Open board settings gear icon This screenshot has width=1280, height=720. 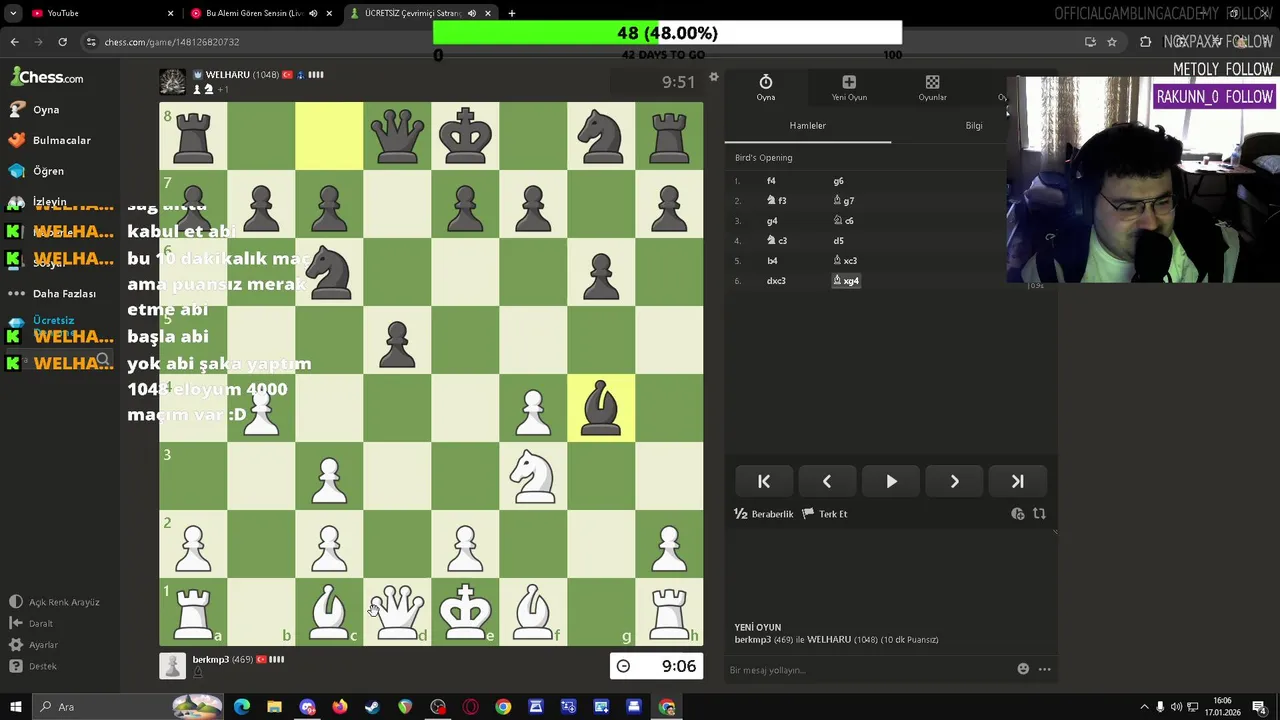[x=713, y=77]
